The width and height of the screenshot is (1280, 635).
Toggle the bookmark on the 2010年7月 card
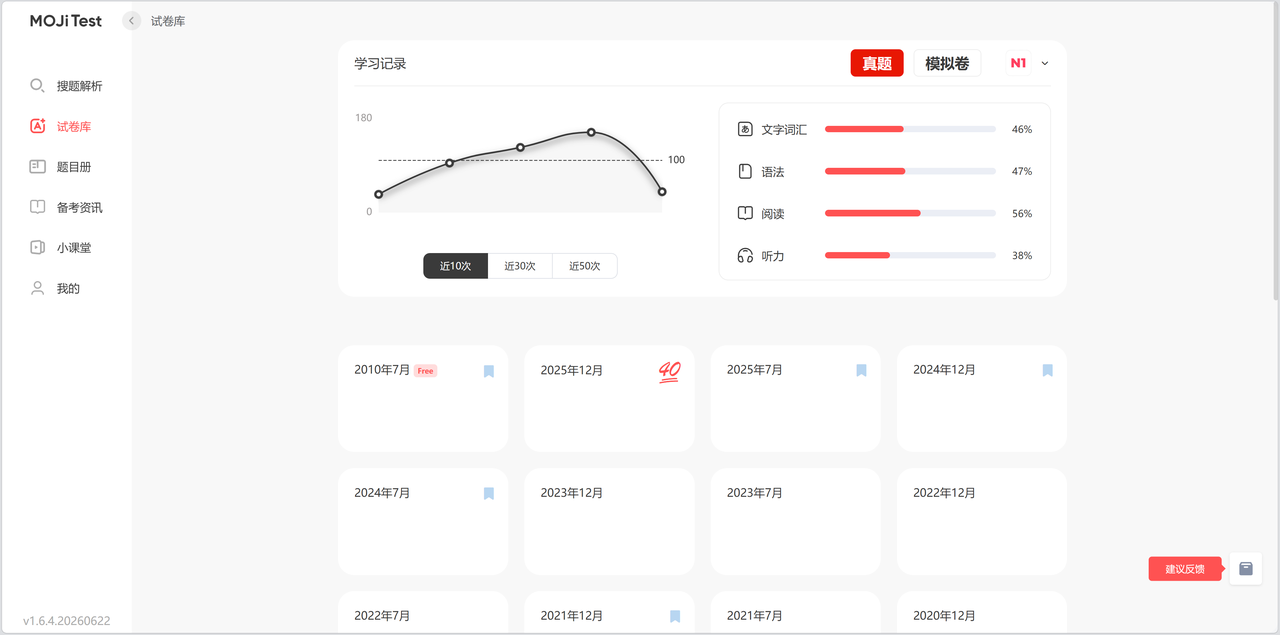click(x=489, y=371)
